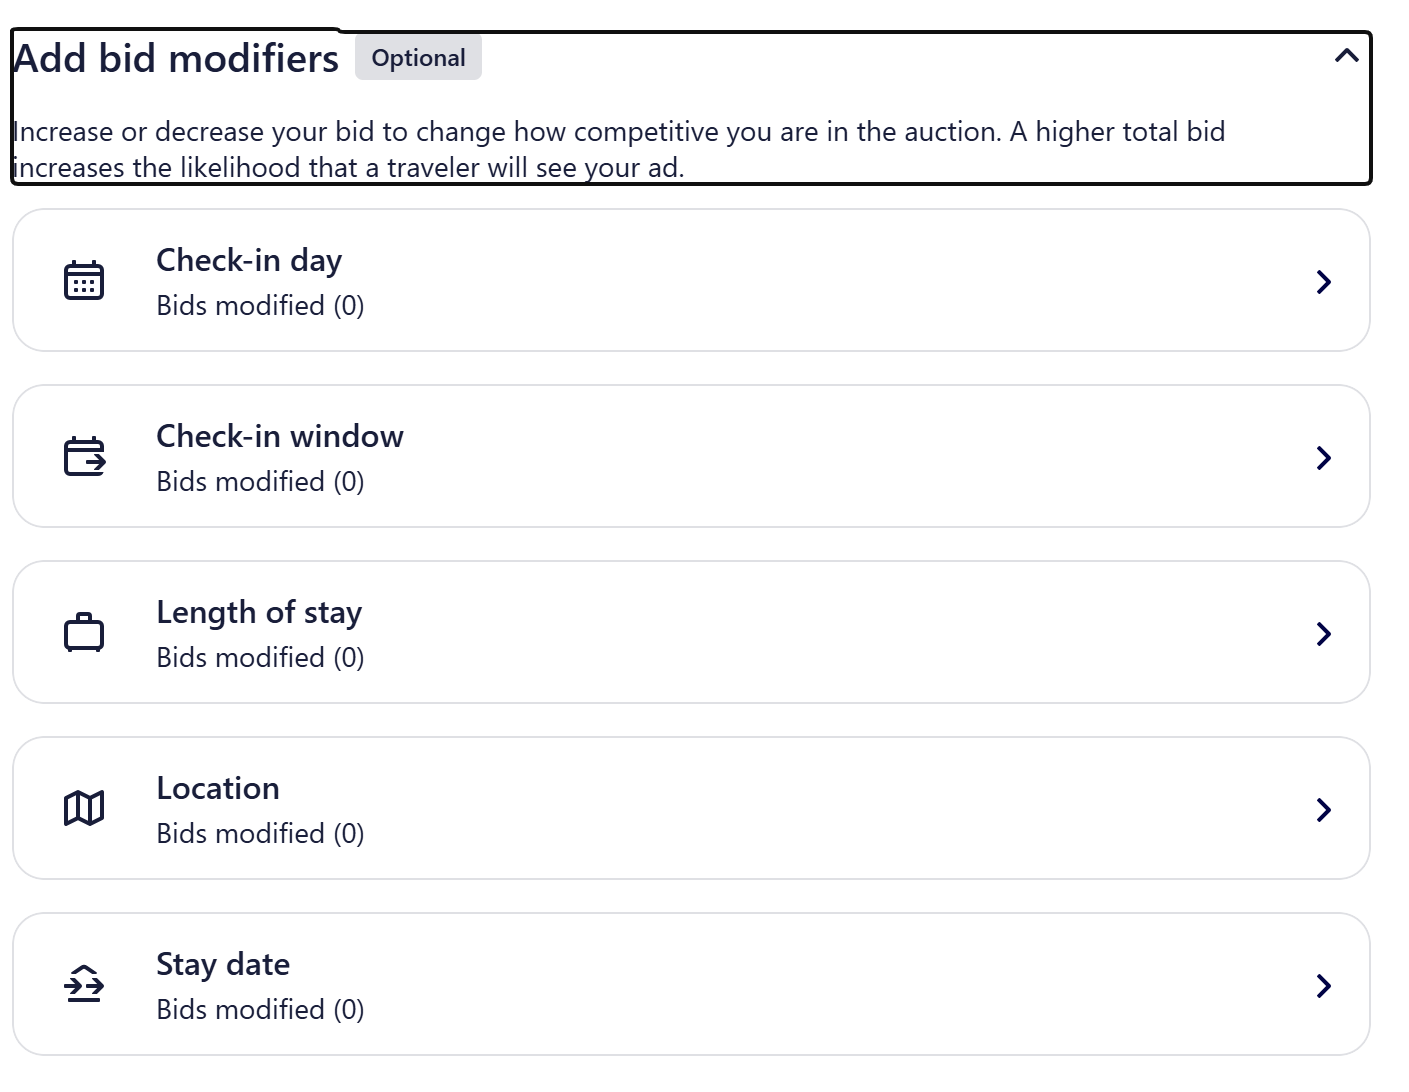
Task: Click the Check-in window calendar arrow icon
Action: click(x=84, y=456)
